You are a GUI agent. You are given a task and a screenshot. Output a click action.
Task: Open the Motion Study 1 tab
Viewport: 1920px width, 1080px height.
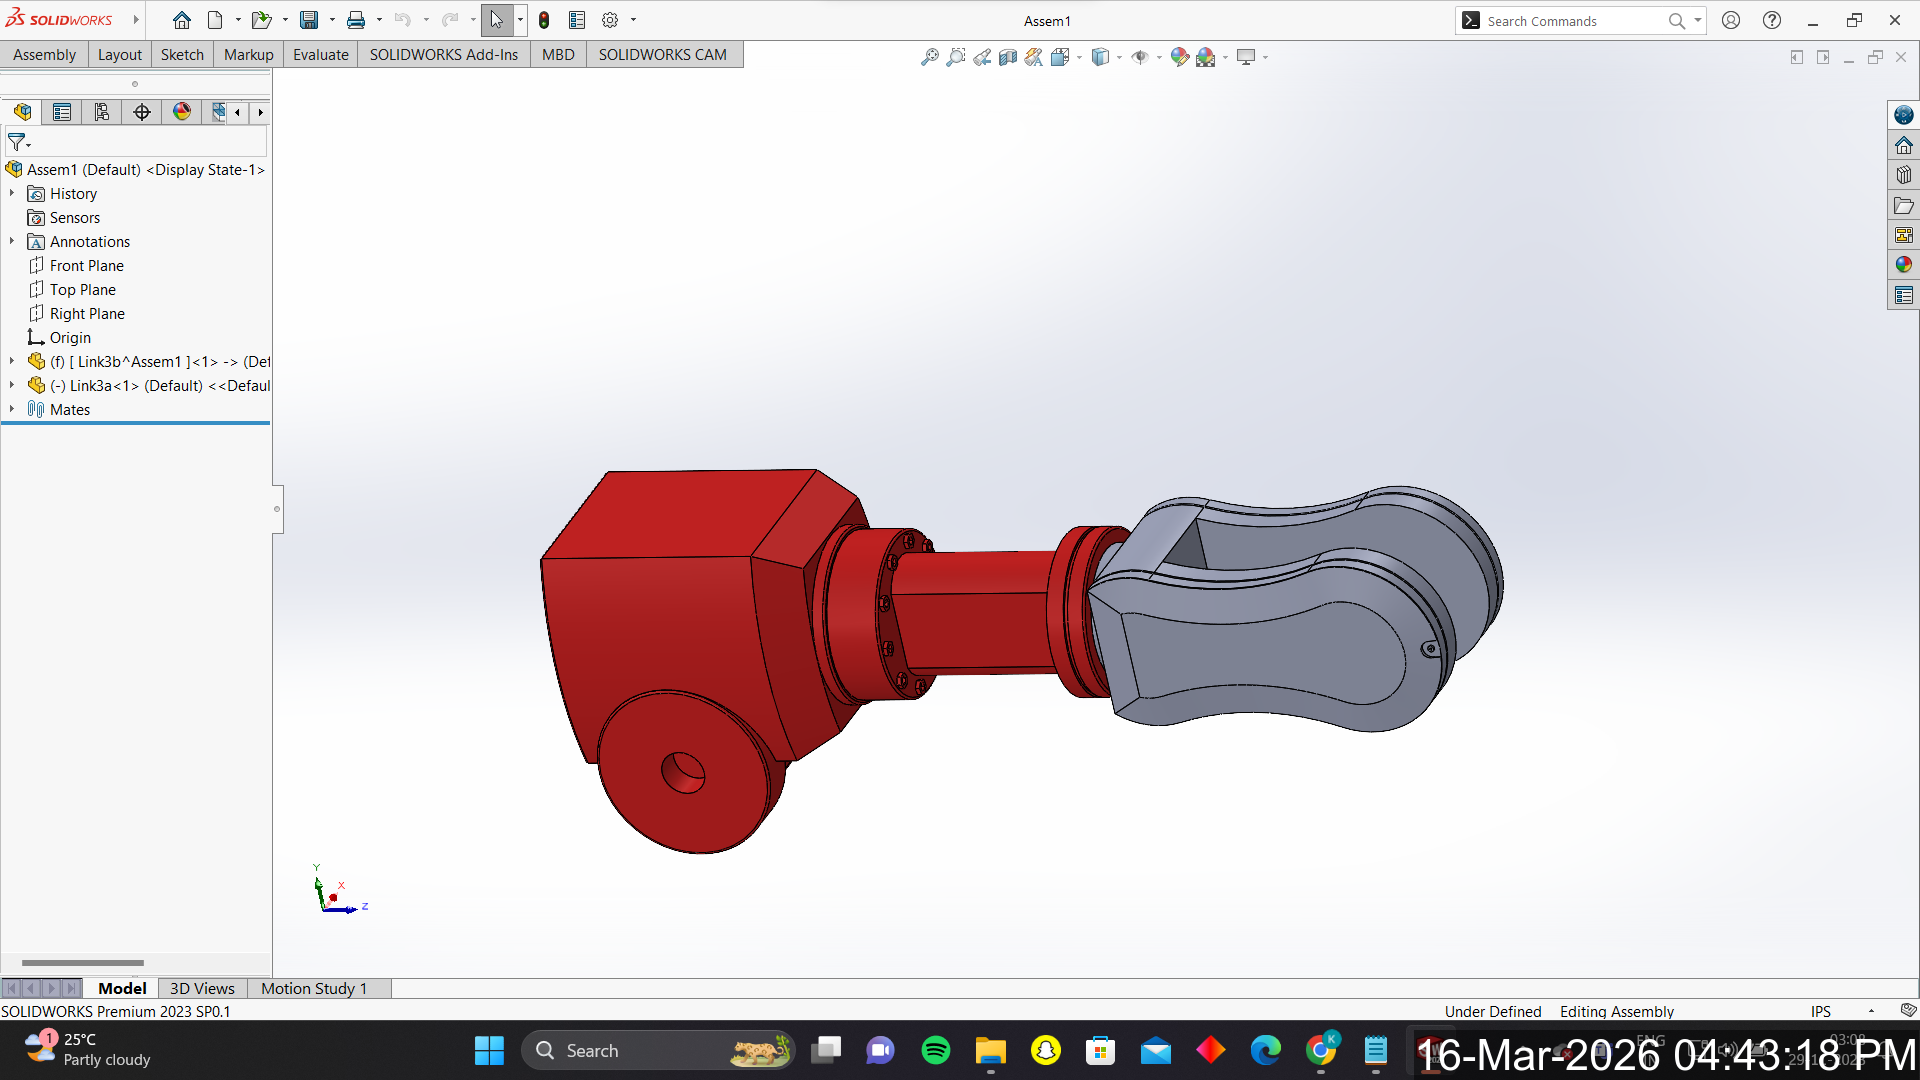[314, 988]
